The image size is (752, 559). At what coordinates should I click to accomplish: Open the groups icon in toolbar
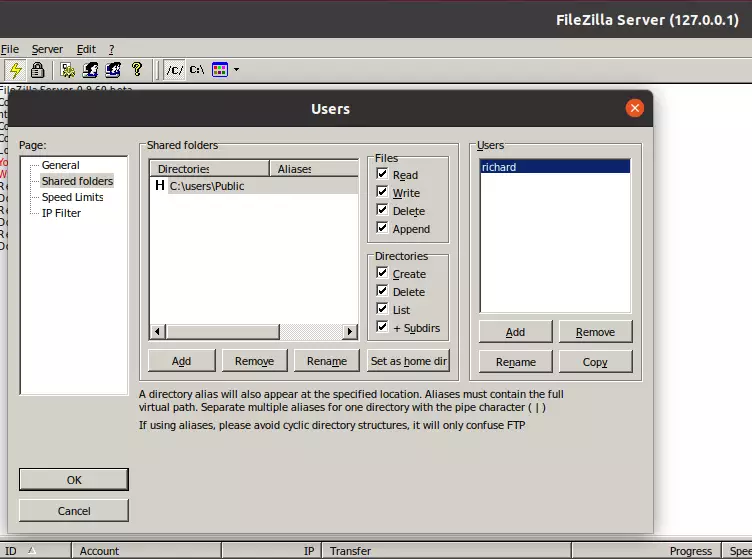(x=113, y=70)
